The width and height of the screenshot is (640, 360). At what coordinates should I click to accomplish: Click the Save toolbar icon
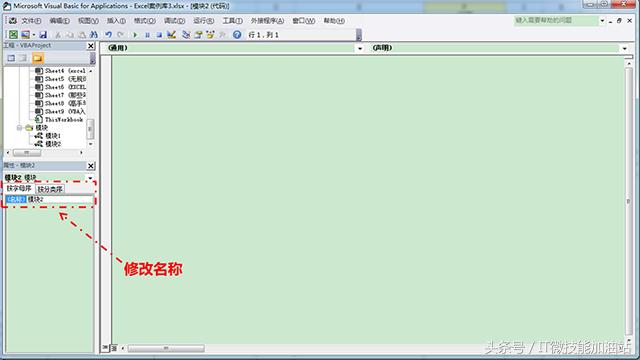43,35
